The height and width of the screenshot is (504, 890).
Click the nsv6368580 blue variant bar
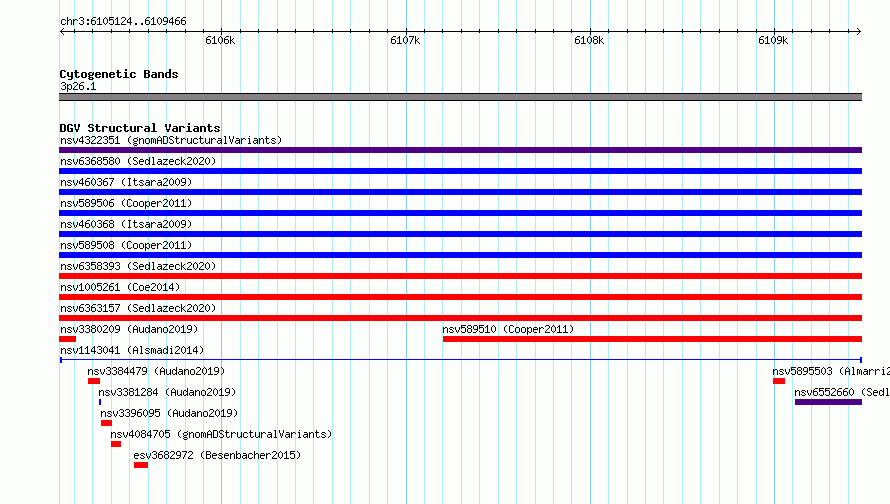(460, 171)
